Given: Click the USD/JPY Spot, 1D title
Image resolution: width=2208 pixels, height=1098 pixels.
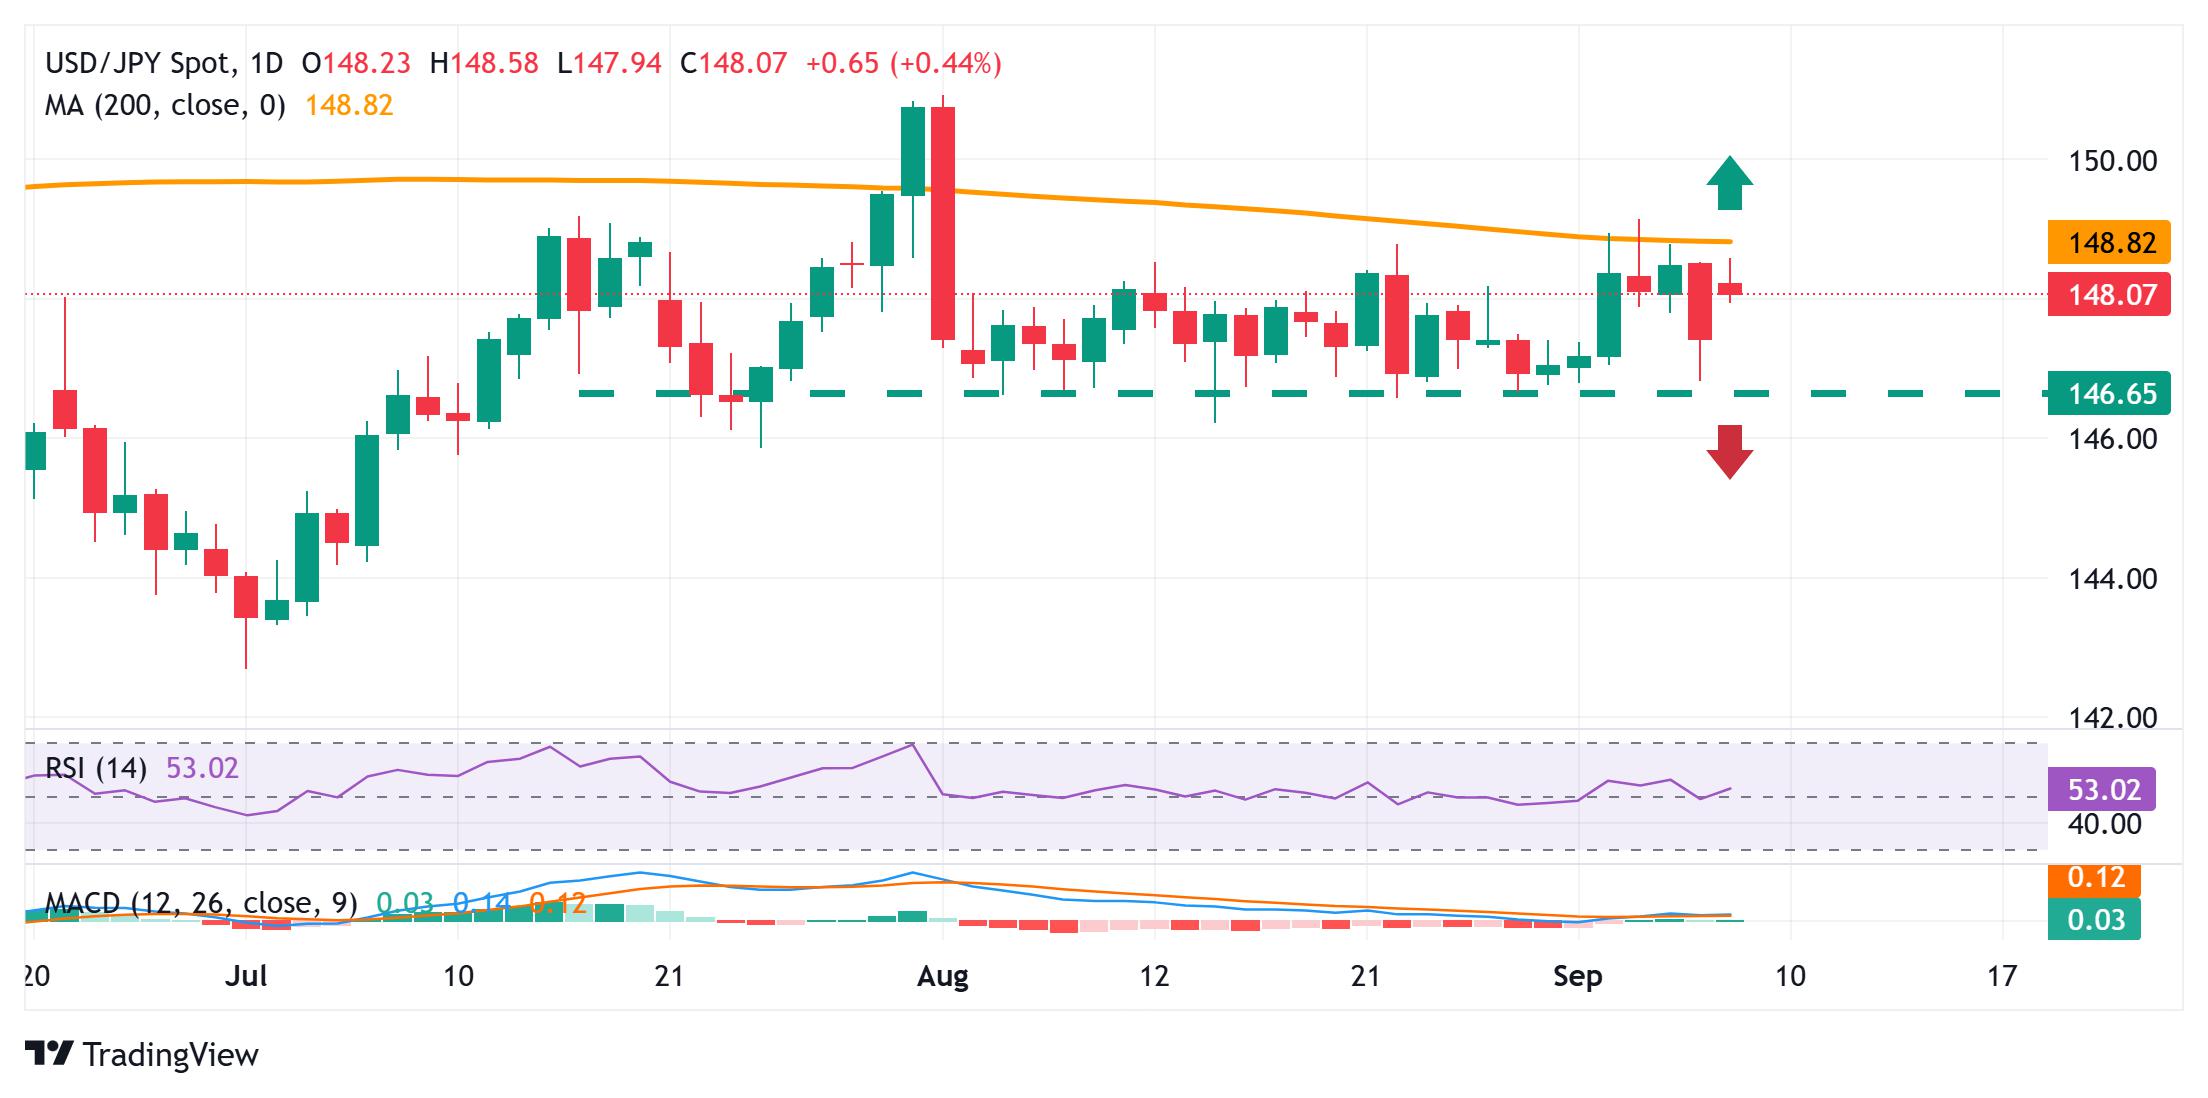Looking at the screenshot, I should [x=164, y=64].
